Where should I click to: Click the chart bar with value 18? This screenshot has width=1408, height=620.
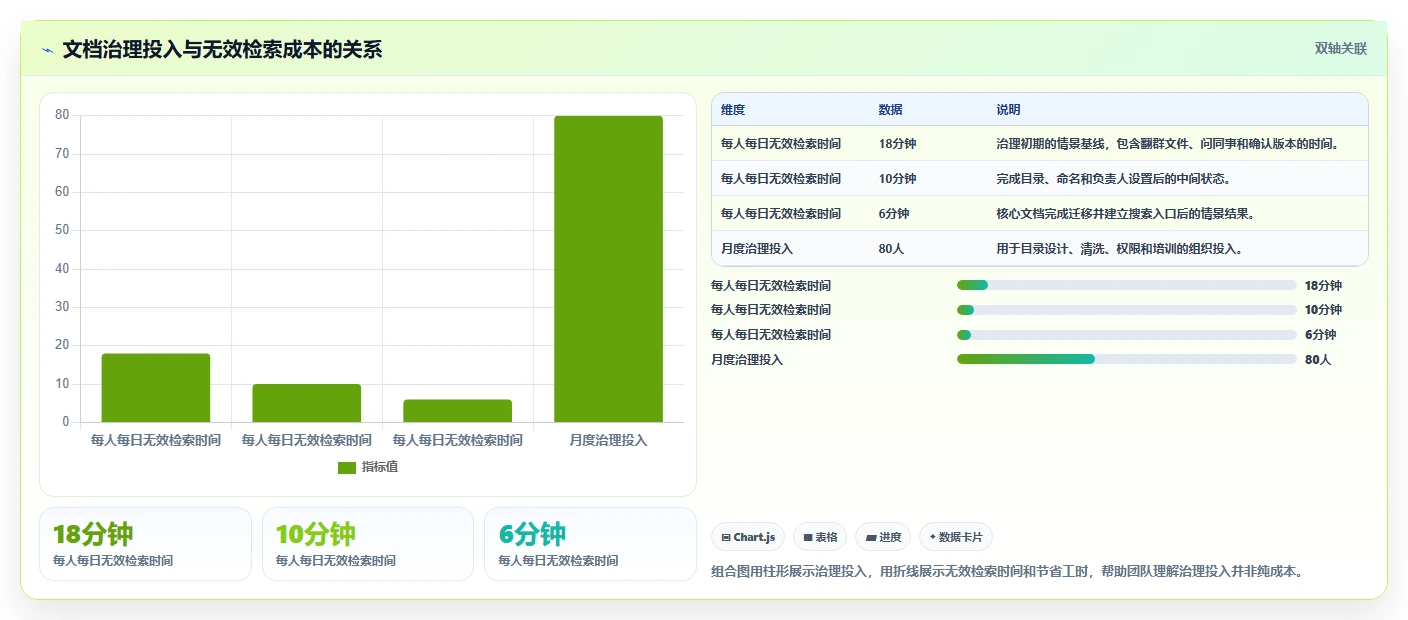[x=156, y=388]
